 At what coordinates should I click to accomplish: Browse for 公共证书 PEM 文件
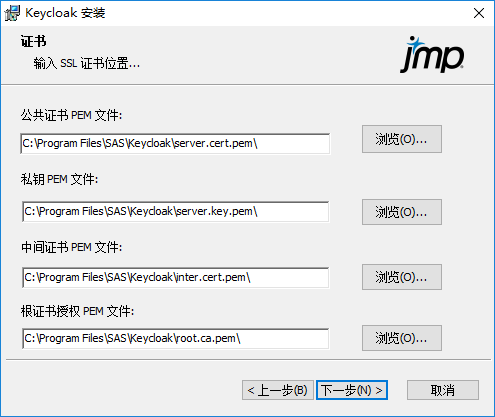pos(402,139)
